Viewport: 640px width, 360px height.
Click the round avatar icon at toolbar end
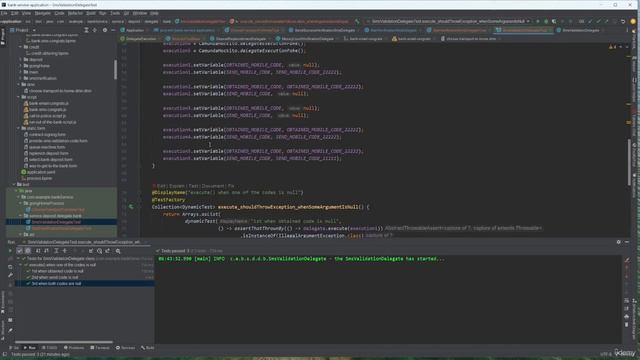[633, 21]
